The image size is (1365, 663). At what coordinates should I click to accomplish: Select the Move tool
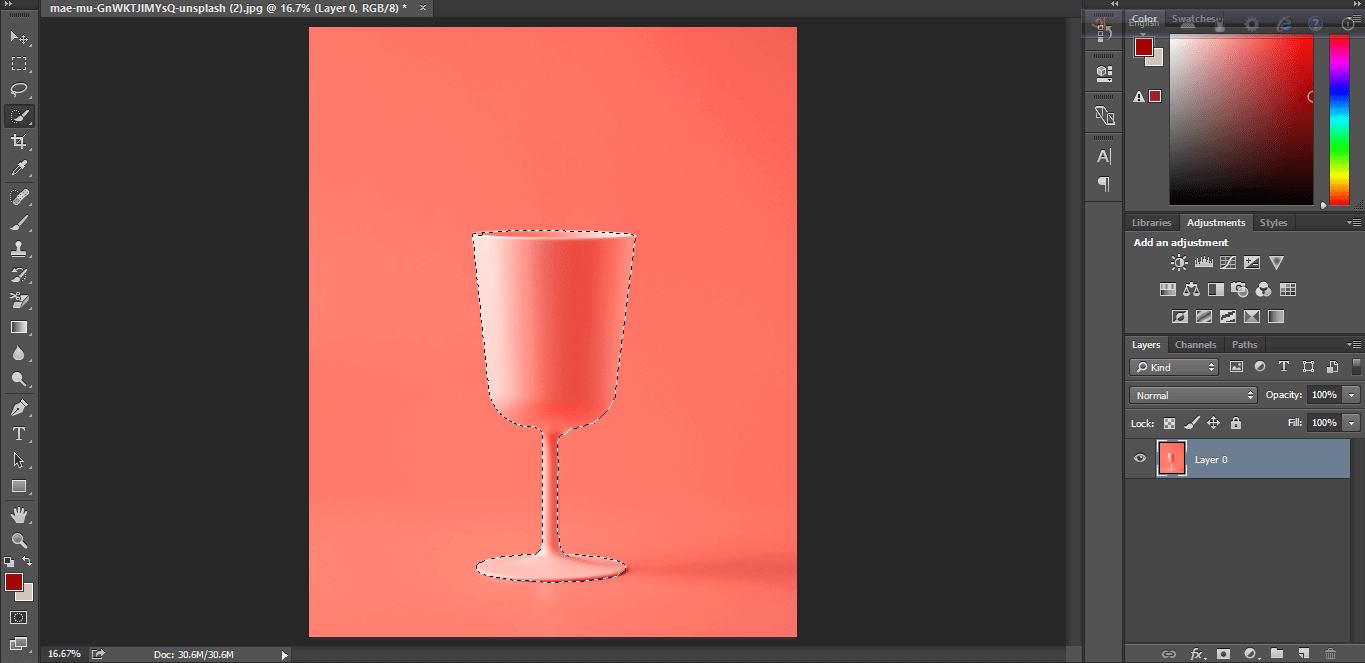(x=18, y=38)
